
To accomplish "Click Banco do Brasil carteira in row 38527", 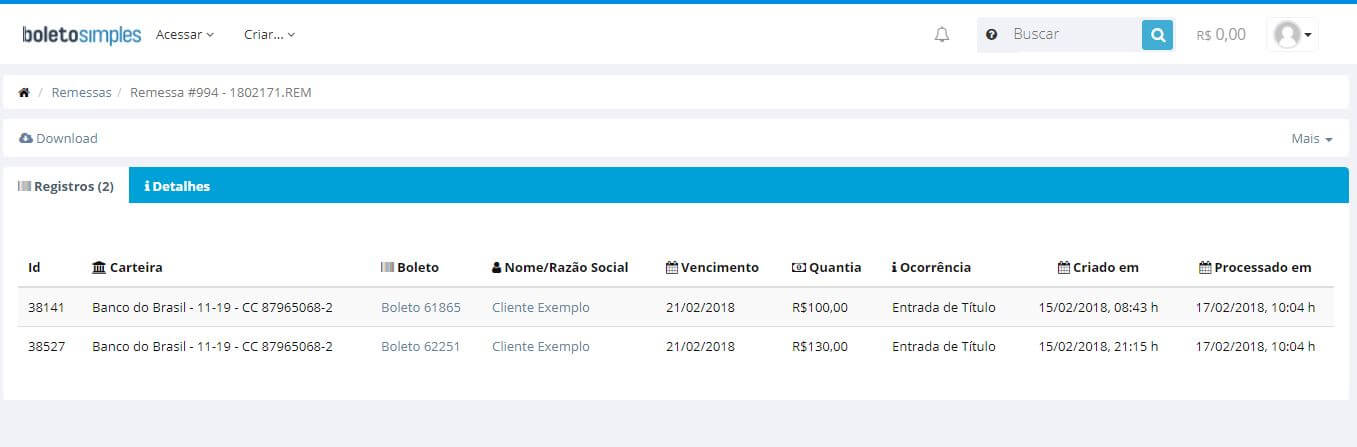I will point(212,347).
